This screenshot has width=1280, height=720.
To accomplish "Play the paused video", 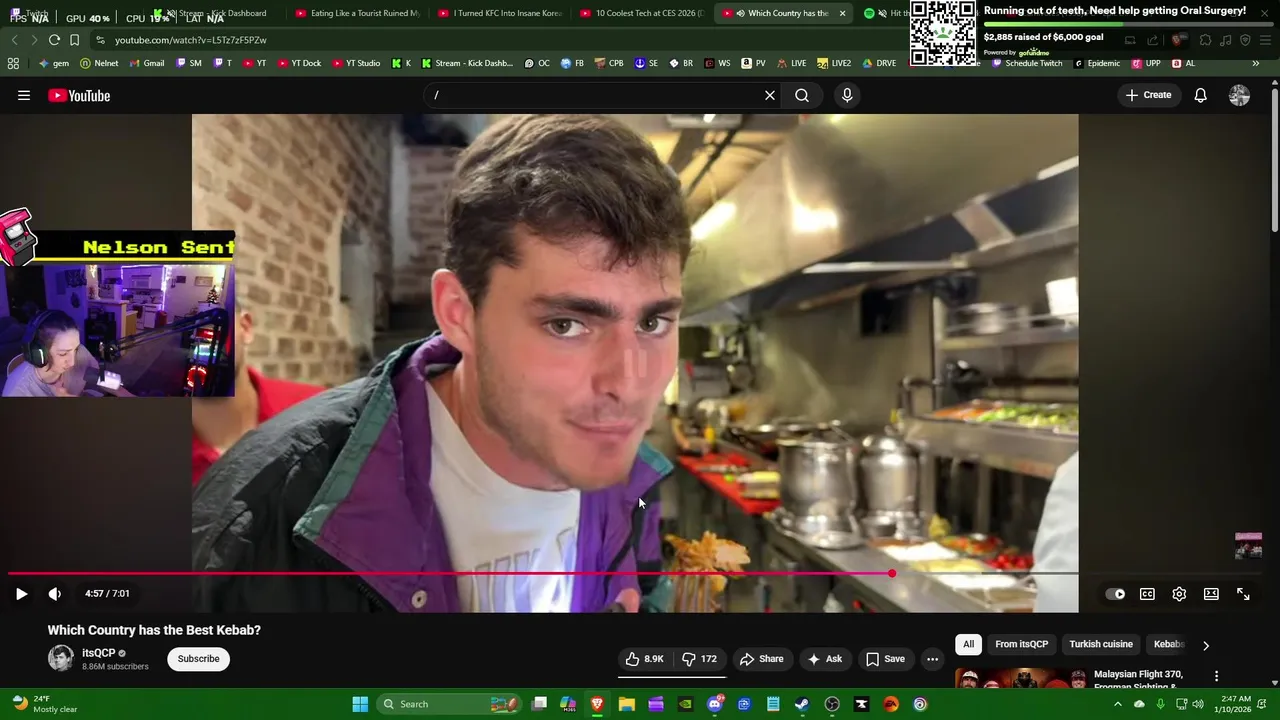I will [x=21, y=594].
